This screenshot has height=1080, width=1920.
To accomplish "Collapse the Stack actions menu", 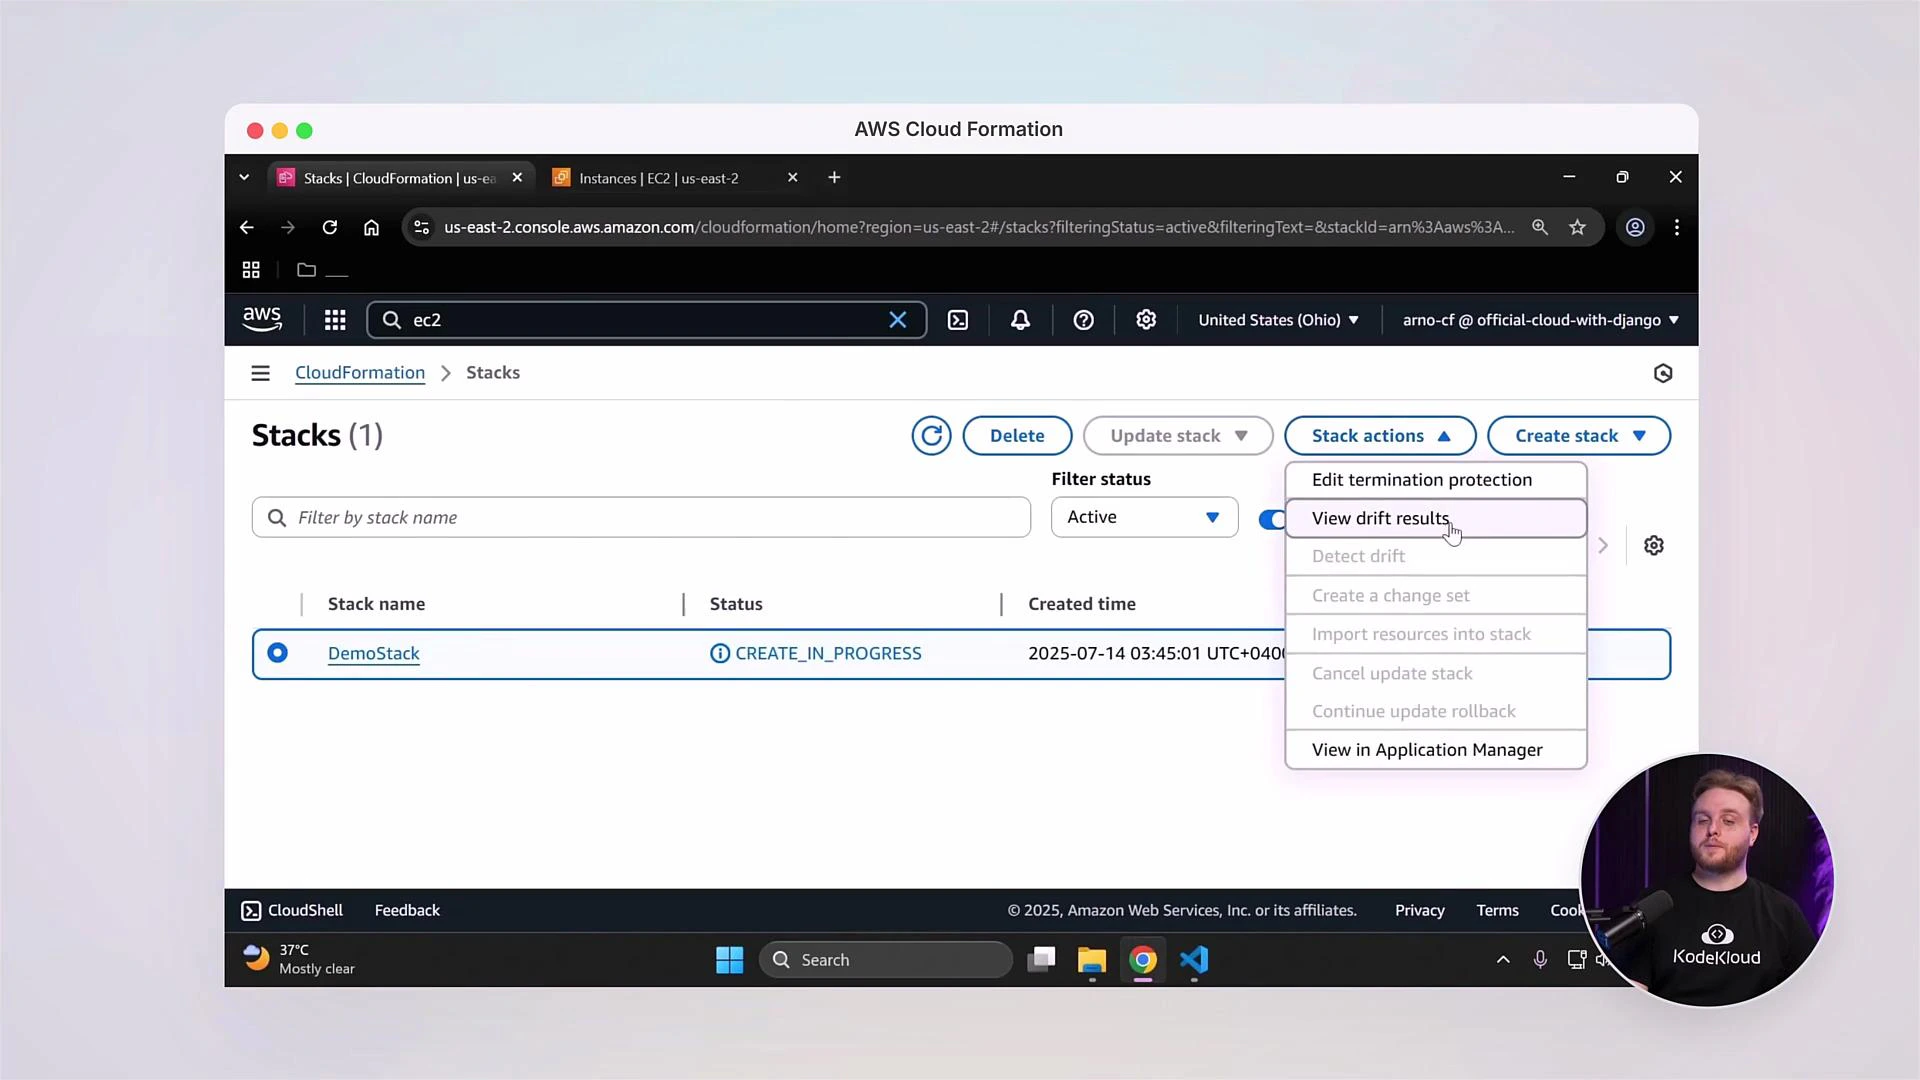I will pos(1380,436).
